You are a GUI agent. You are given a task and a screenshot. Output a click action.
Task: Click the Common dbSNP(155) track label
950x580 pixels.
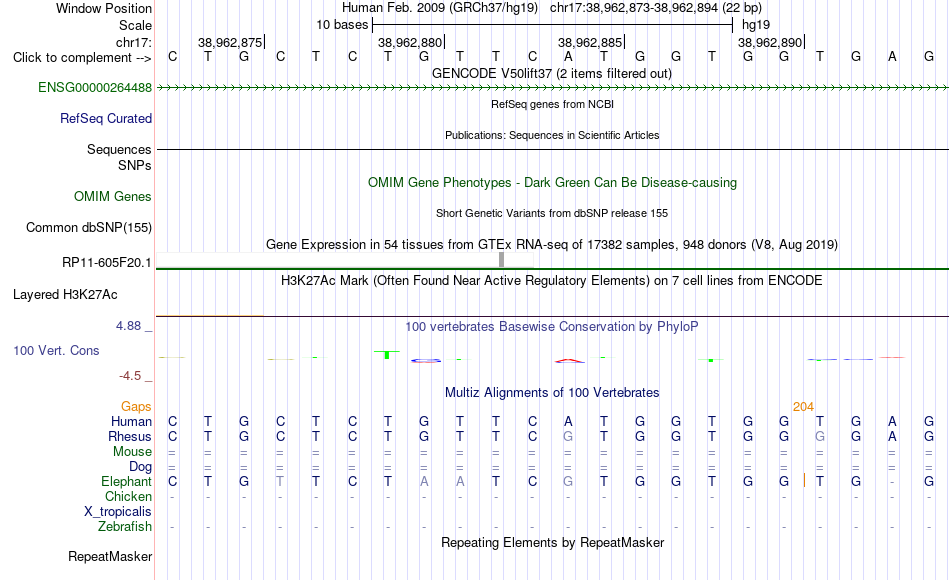point(88,227)
